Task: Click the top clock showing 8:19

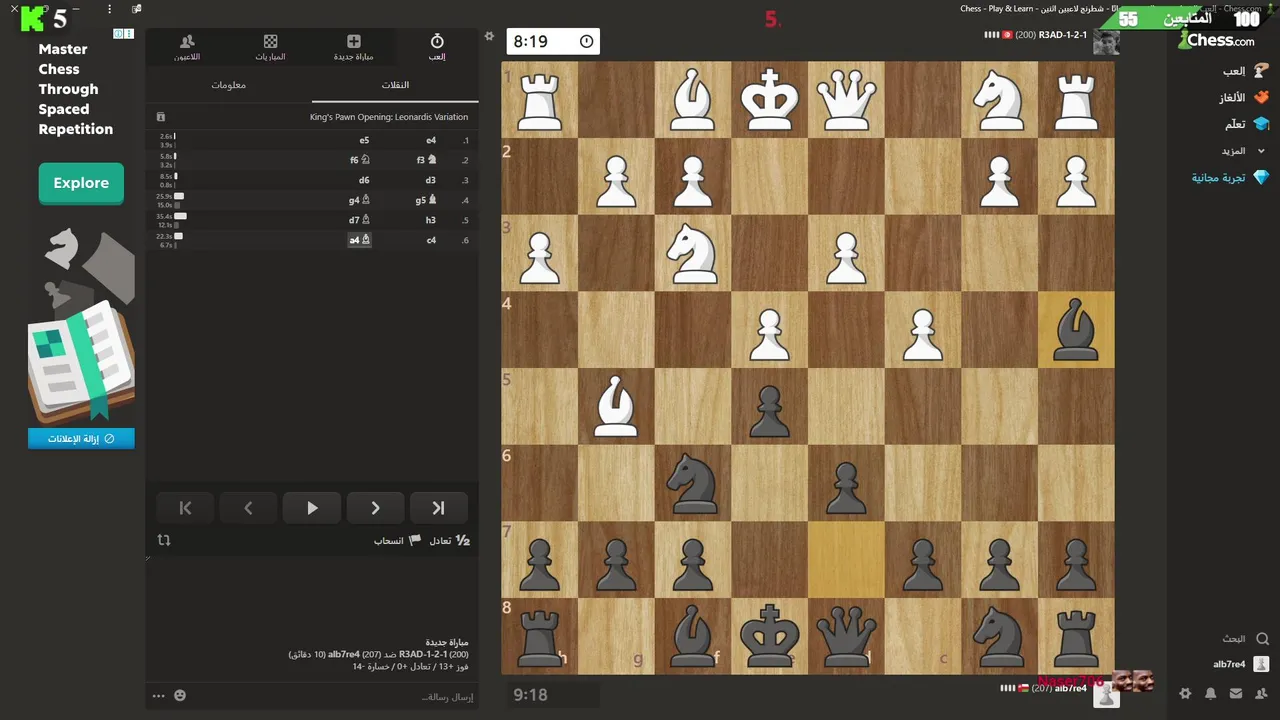Action: click(x=553, y=41)
